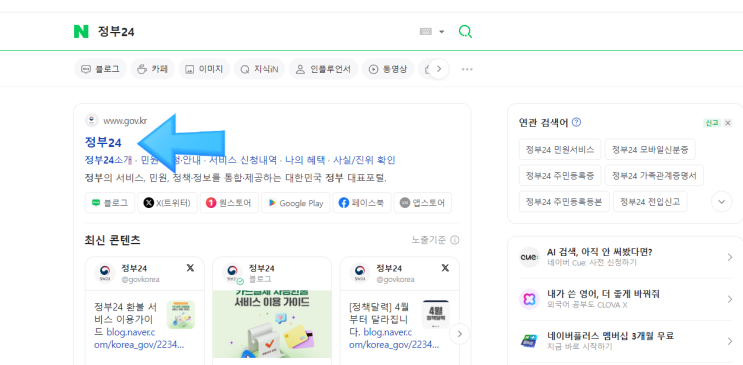Click chevron next to CLOVA X banner
This screenshot has height=365, width=743.
click(x=730, y=299)
